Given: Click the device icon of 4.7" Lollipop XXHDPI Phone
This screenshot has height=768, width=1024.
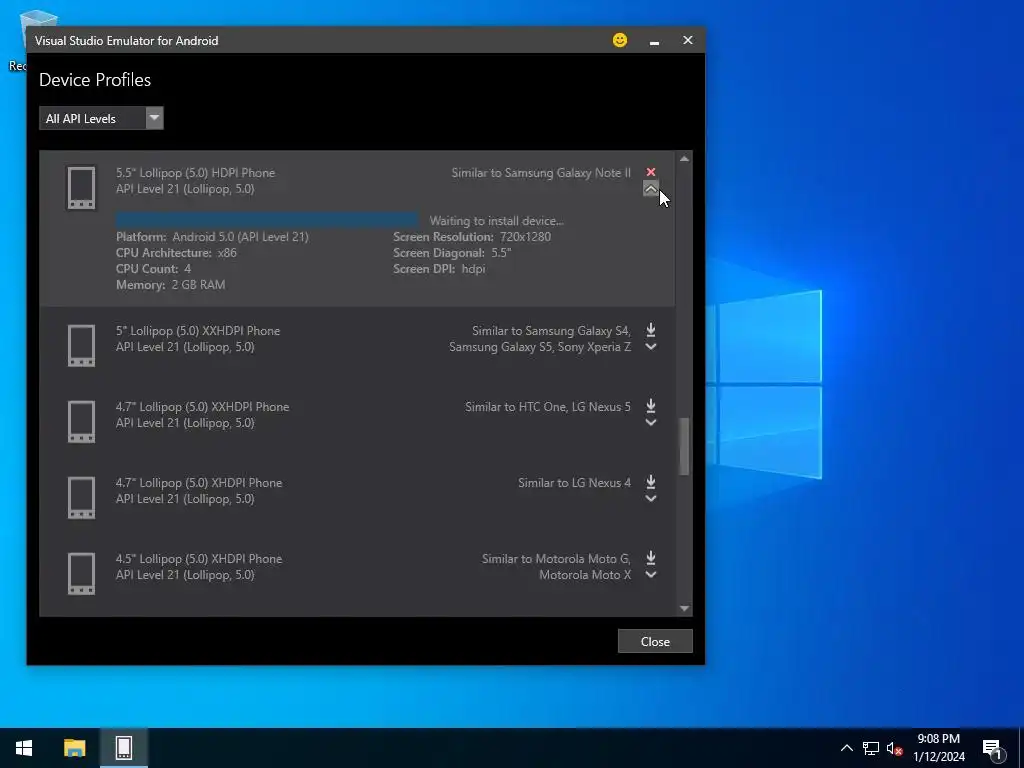Looking at the screenshot, I should [x=81, y=421].
